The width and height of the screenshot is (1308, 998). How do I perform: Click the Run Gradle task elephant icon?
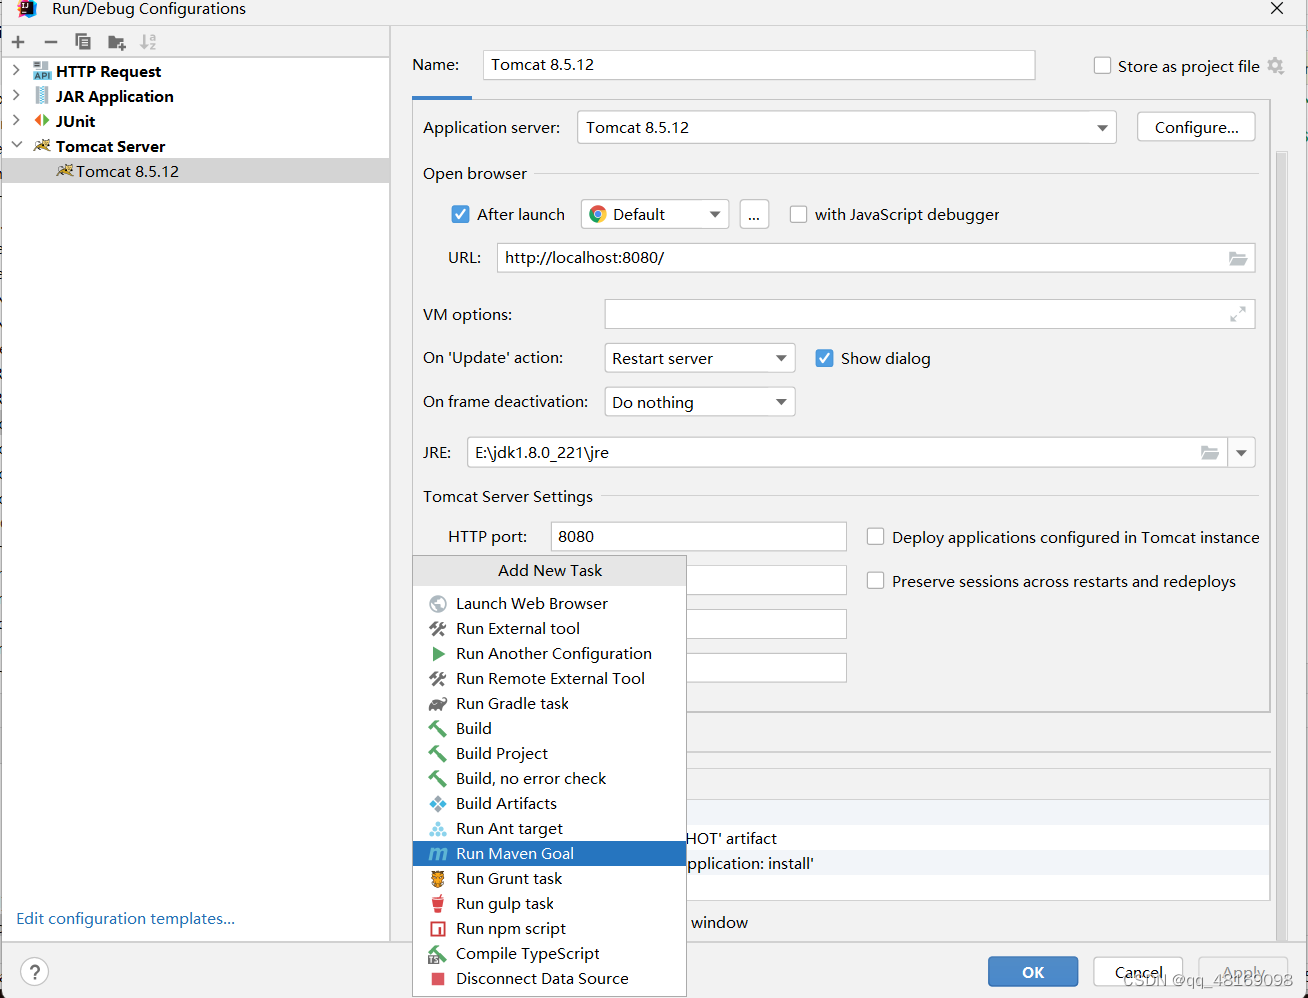(x=438, y=704)
